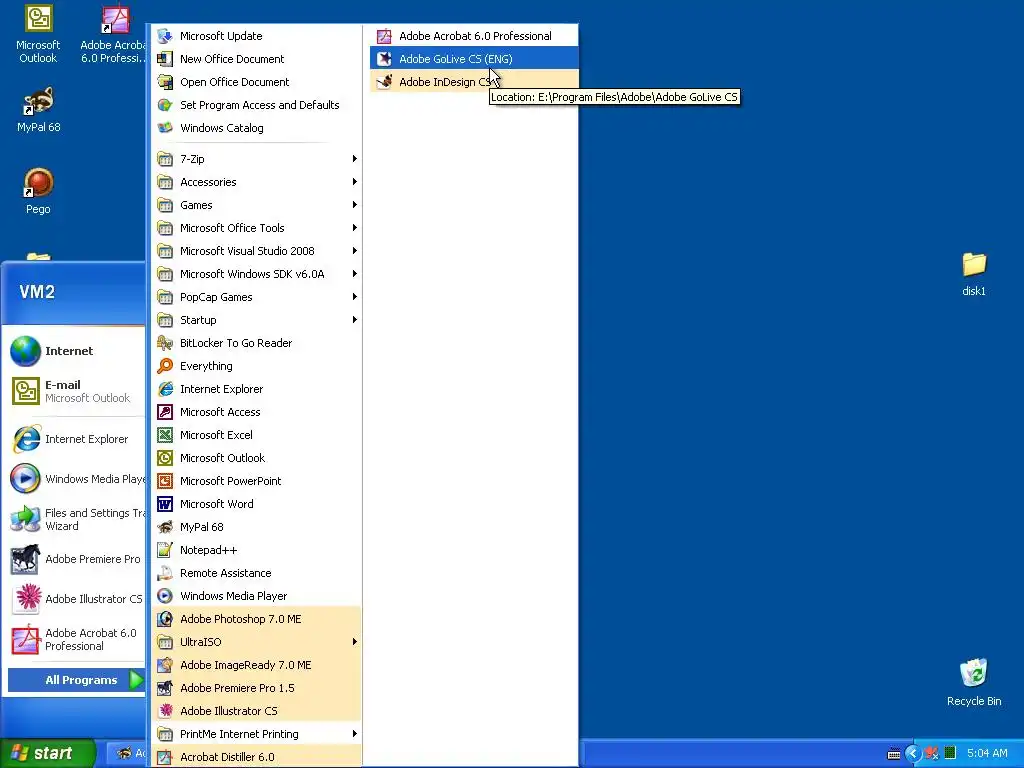Click the tray expand arrow button
This screenshot has height=768, width=1024.
point(913,754)
